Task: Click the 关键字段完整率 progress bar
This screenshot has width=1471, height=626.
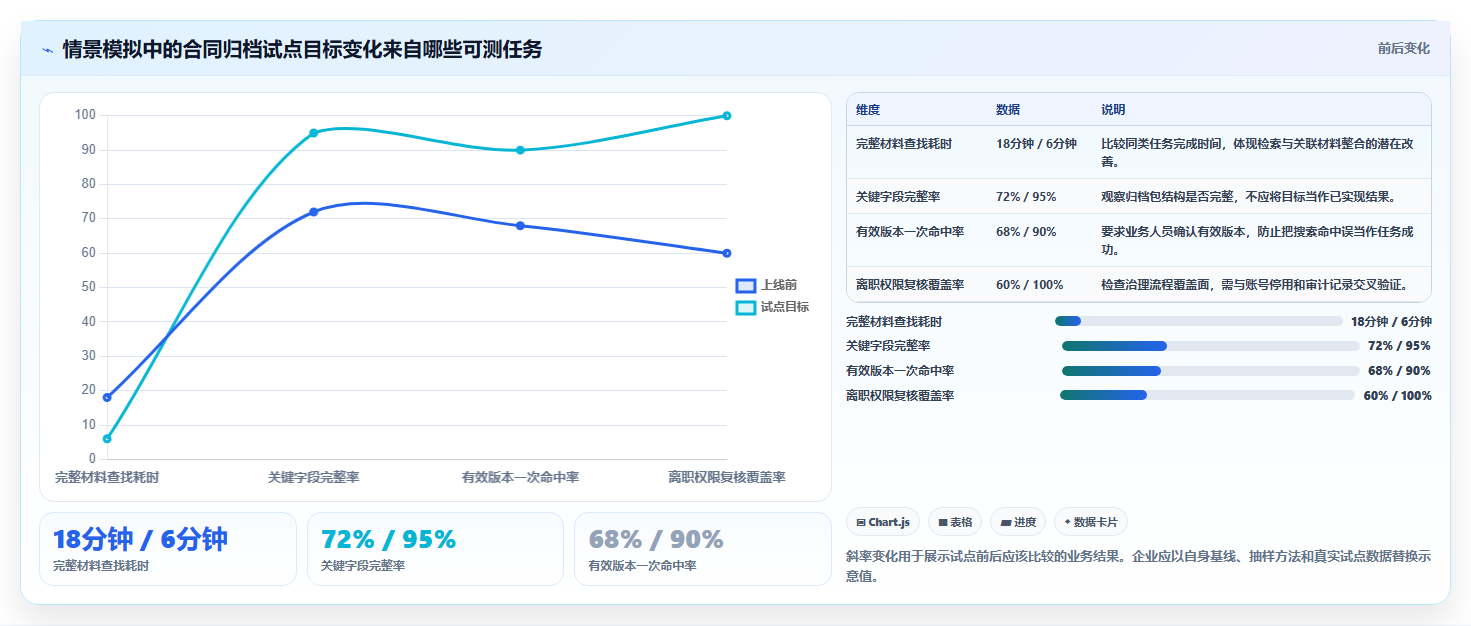Action: click(x=1211, y=346)
